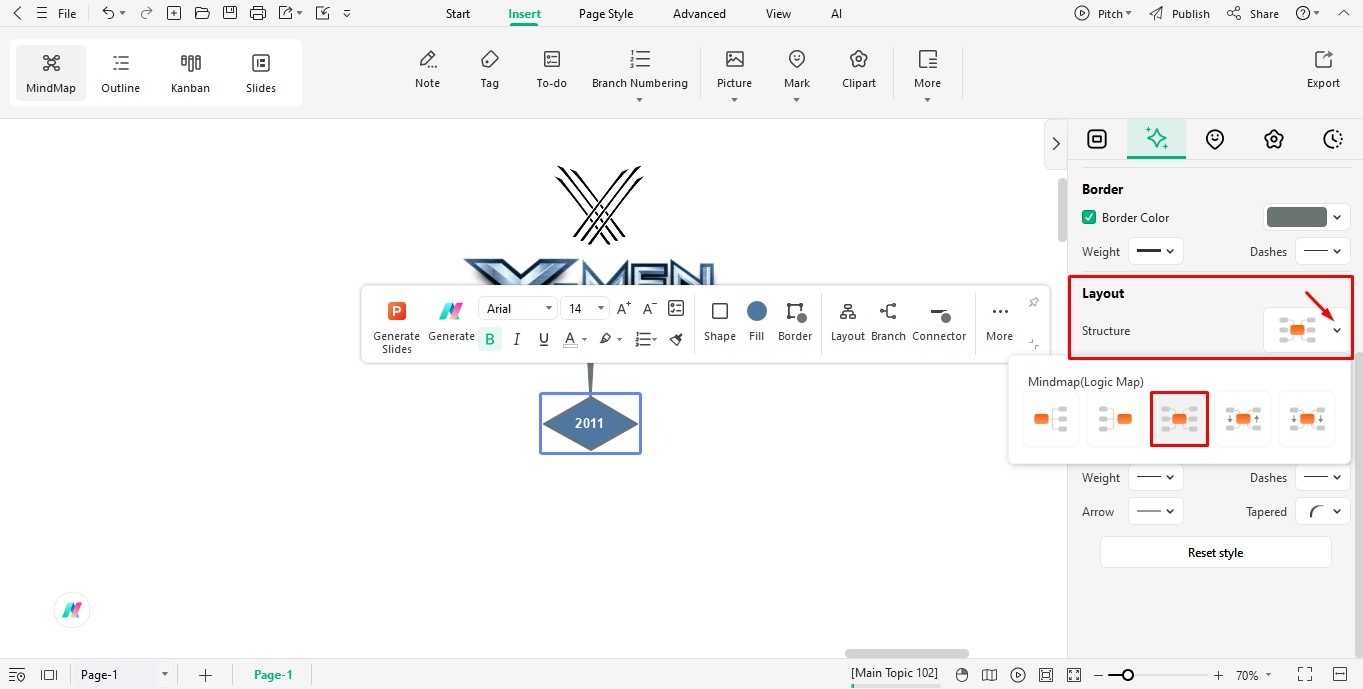Open the Border Weight dropdown
The image size is (1363, 689).
1156,251
